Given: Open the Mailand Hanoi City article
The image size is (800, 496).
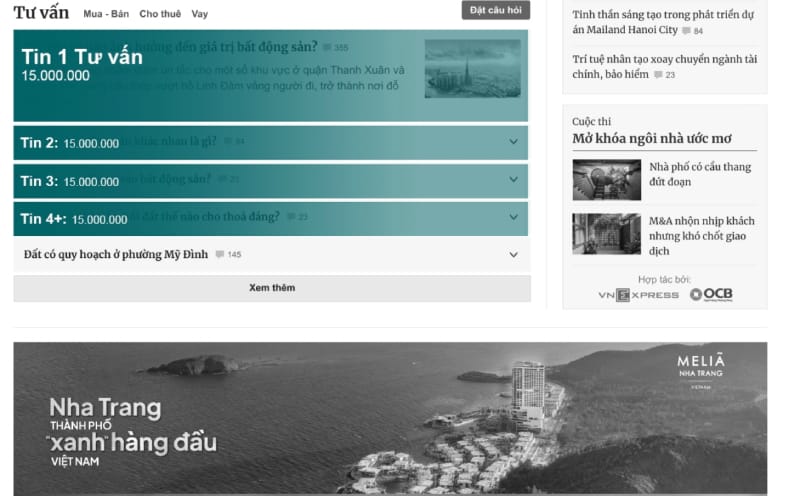Looking at the screenshot, I should click(x=663, y=22).
